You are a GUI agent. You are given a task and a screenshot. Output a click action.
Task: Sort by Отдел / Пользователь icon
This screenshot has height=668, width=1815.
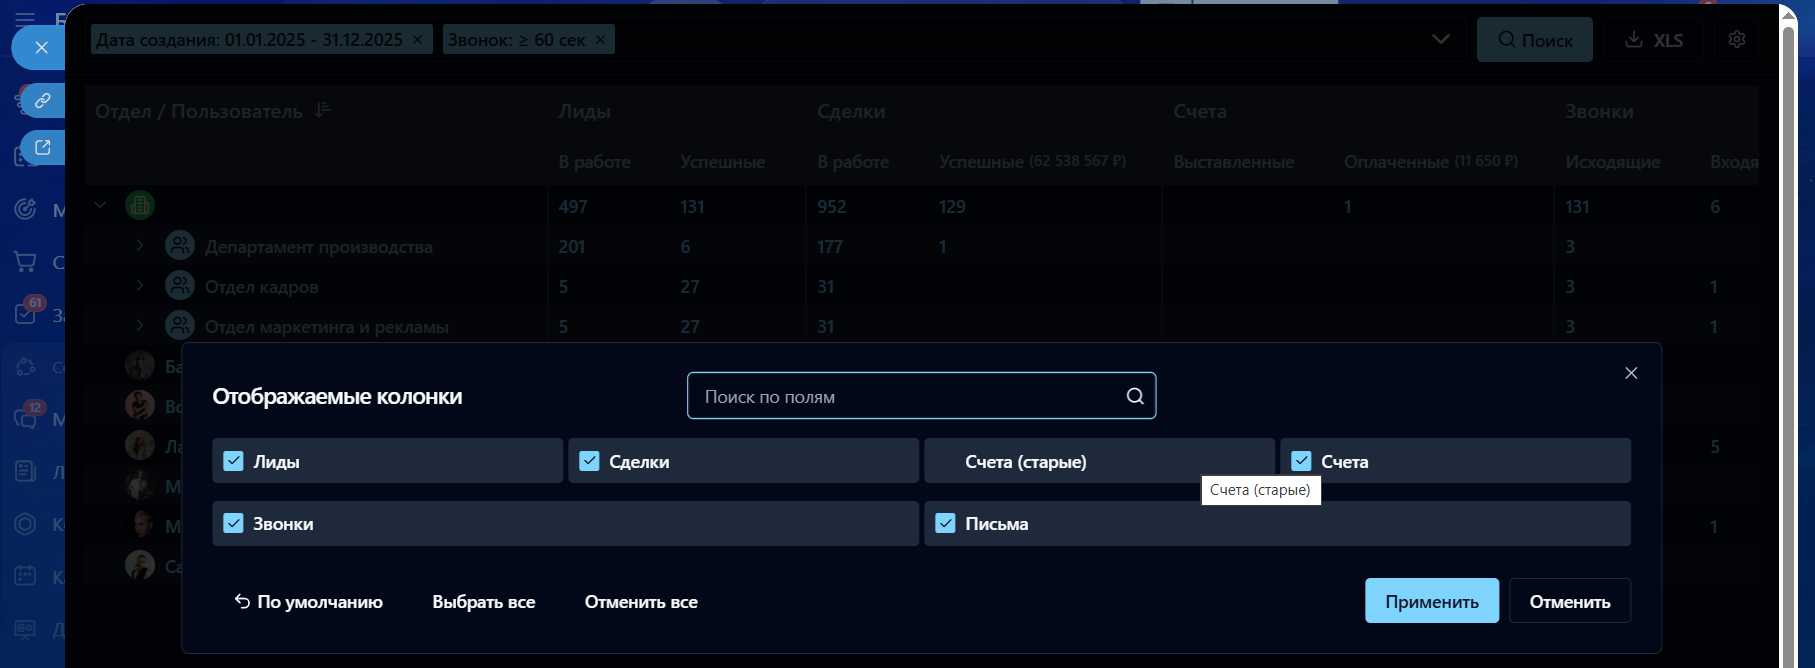(322, 110)
